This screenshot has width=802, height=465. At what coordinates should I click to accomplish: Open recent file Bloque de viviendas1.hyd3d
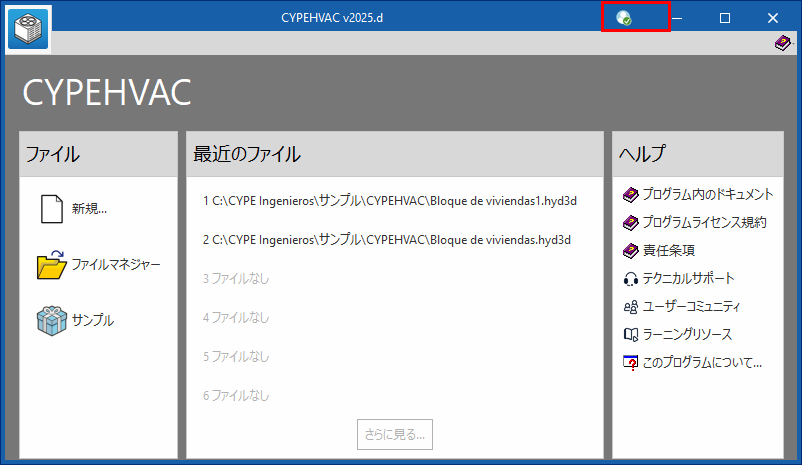pyautogui.click(x=390, y=201)
